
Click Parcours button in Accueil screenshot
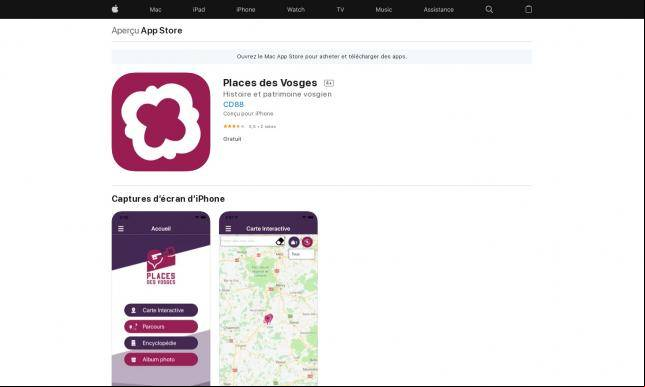click(161, 327)
